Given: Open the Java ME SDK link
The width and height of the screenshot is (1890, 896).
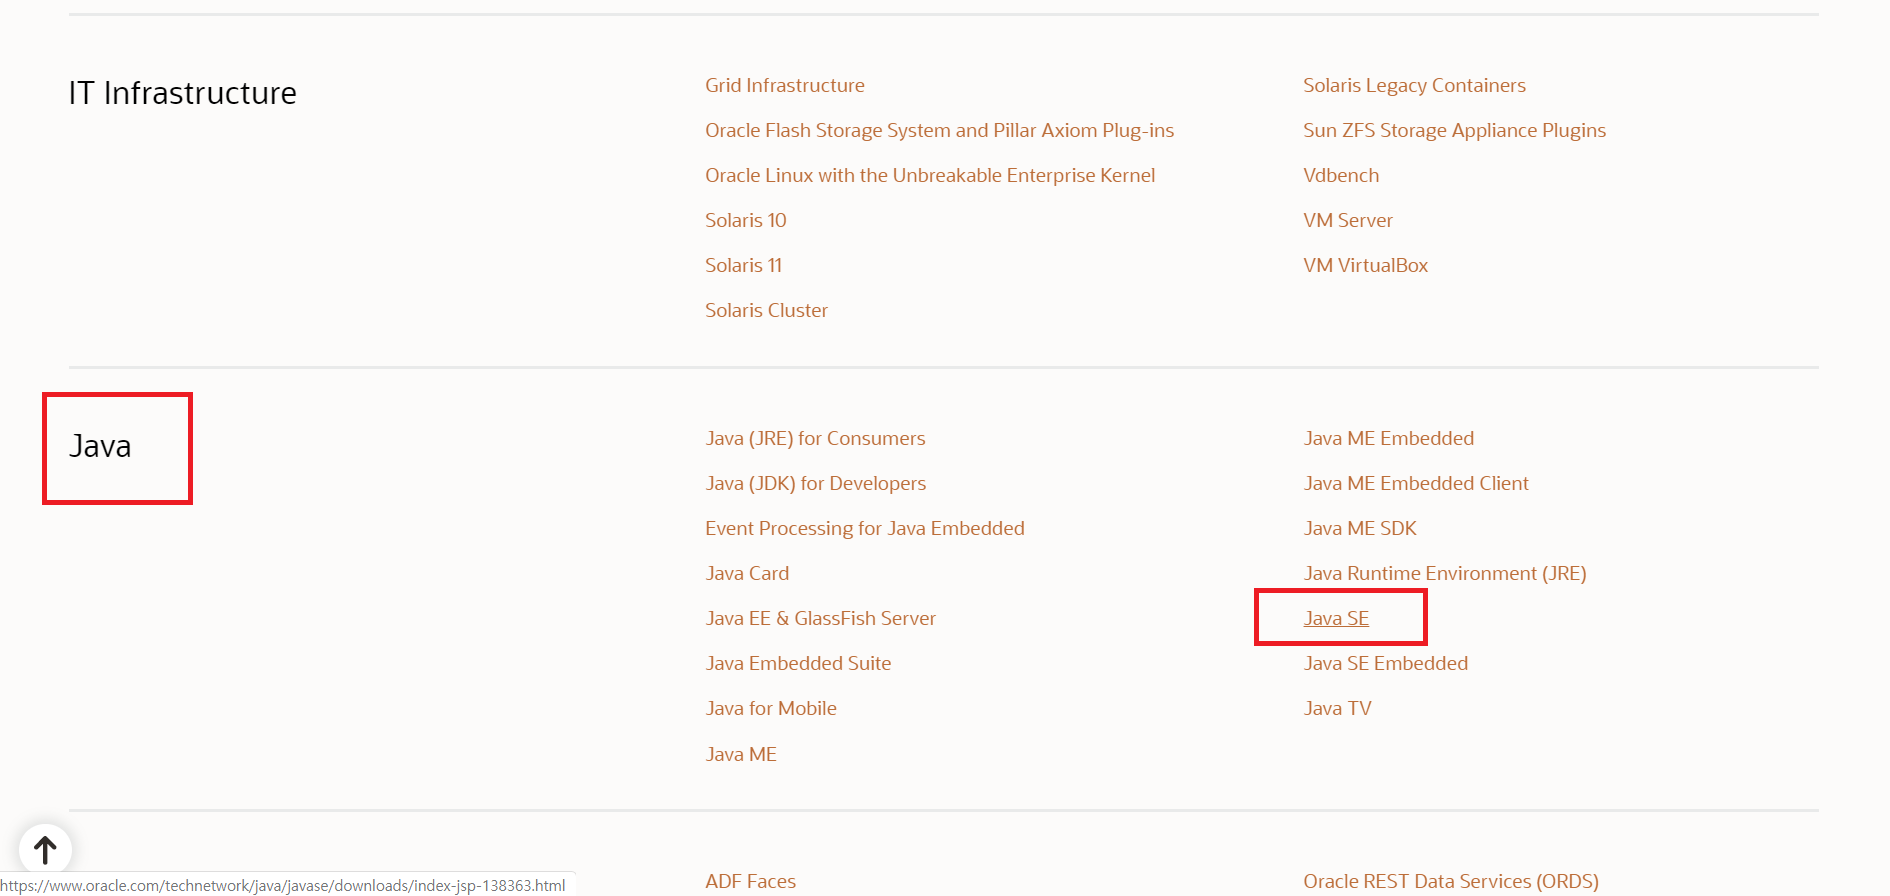Looking at the screenshot, I should coord(1360,529).
